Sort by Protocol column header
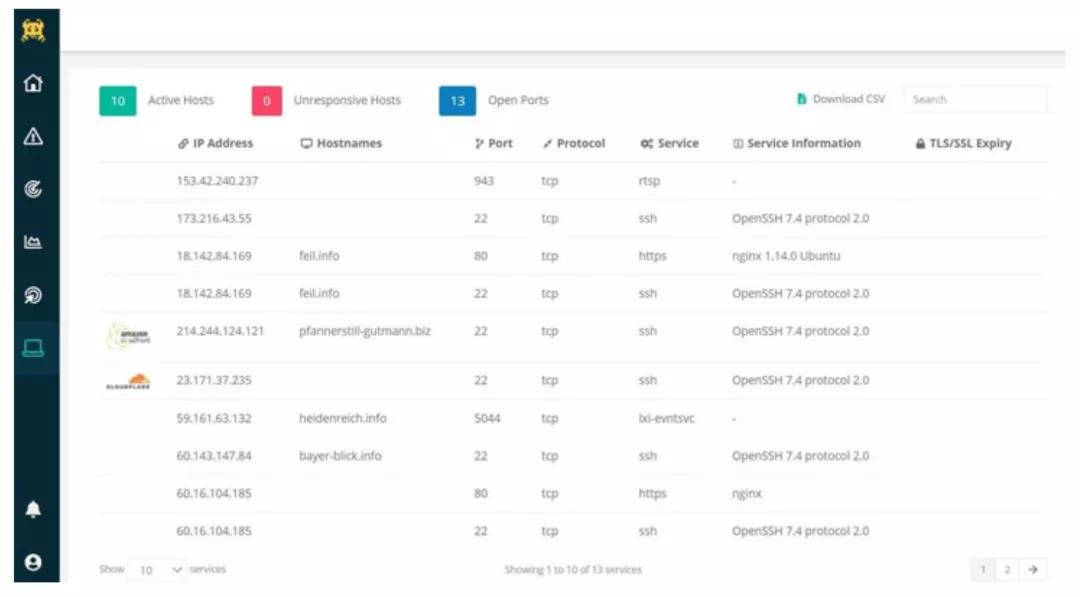This screenshot has width=1080, height=597. [x=574, y=143]
